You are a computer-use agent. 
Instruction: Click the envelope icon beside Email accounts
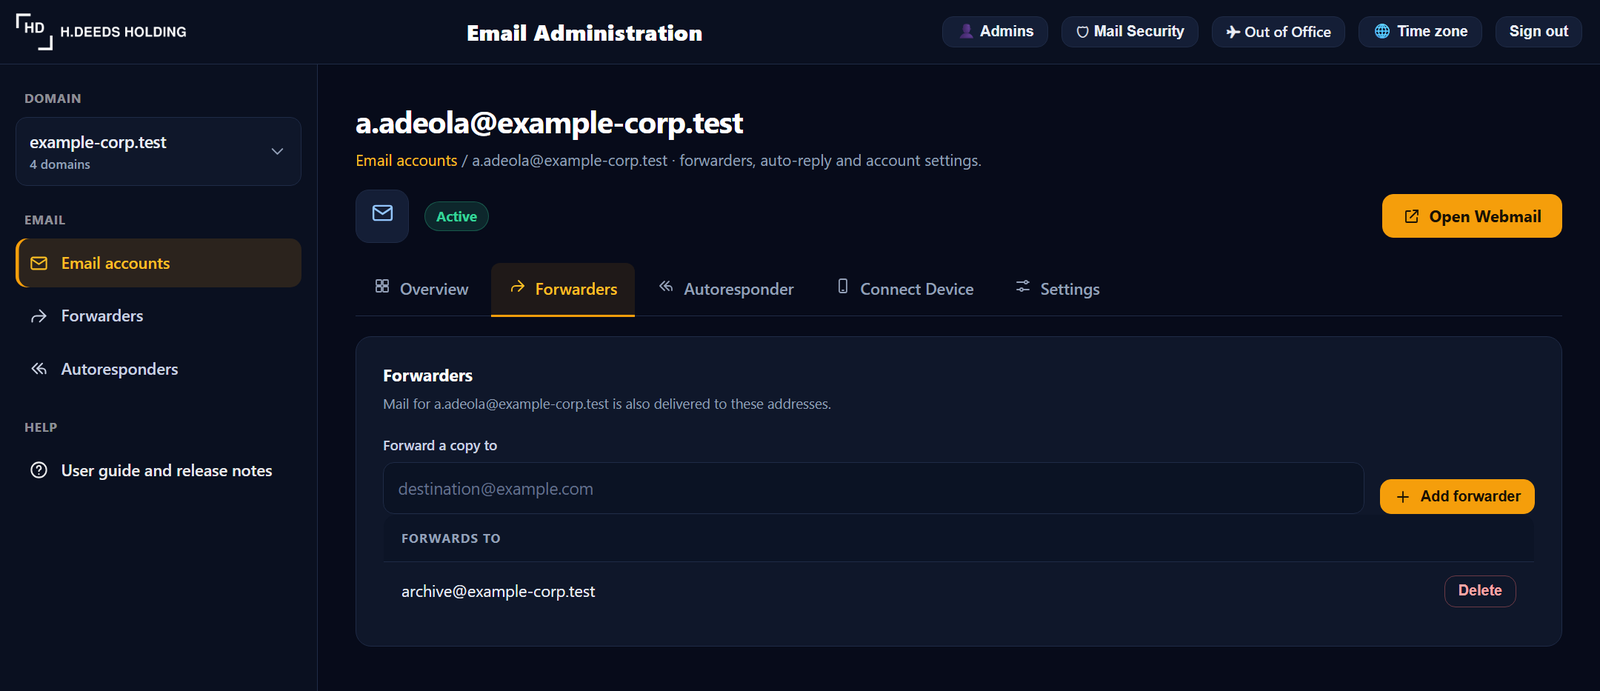(39, 263)
